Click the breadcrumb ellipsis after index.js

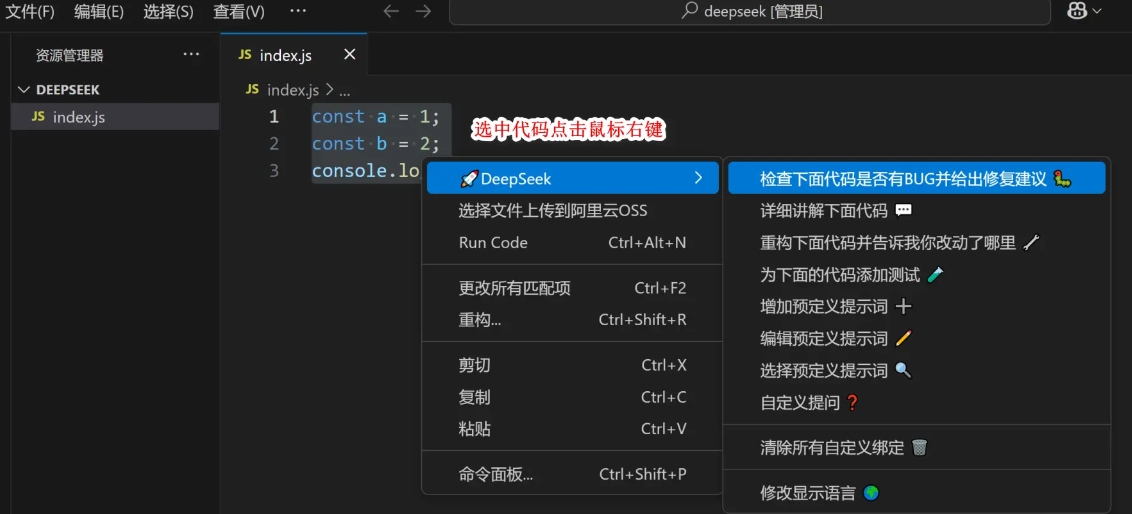(344, 91)
